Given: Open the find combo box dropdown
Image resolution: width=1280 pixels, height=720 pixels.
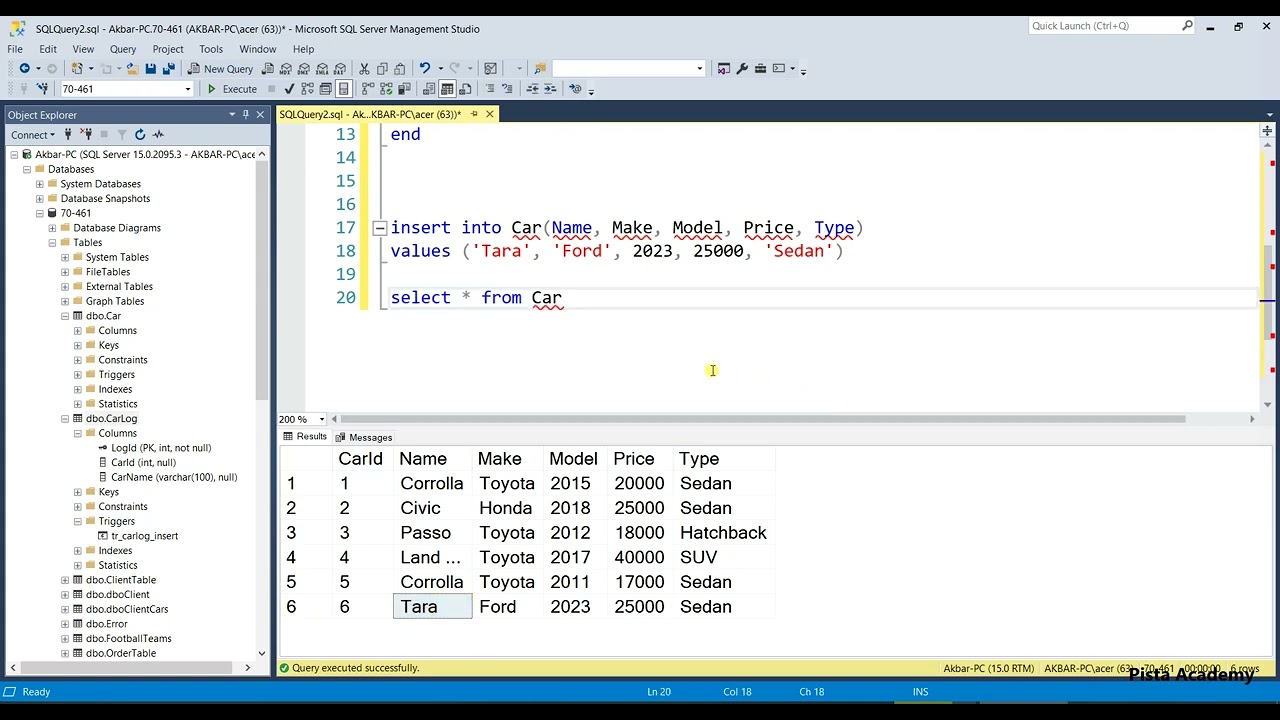Looking at the screenshot, I should [699, 69].
